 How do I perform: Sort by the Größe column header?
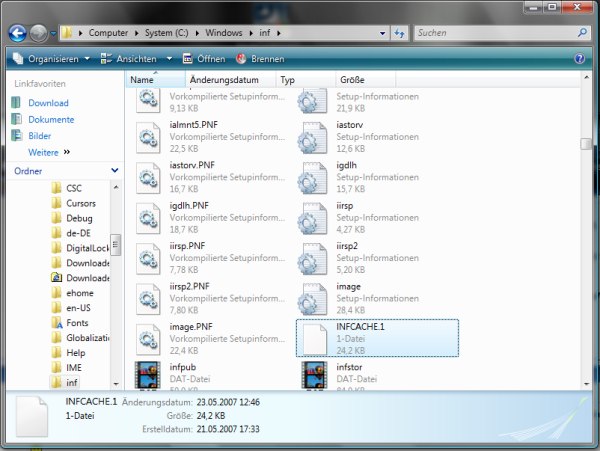[x=365, y=80]
